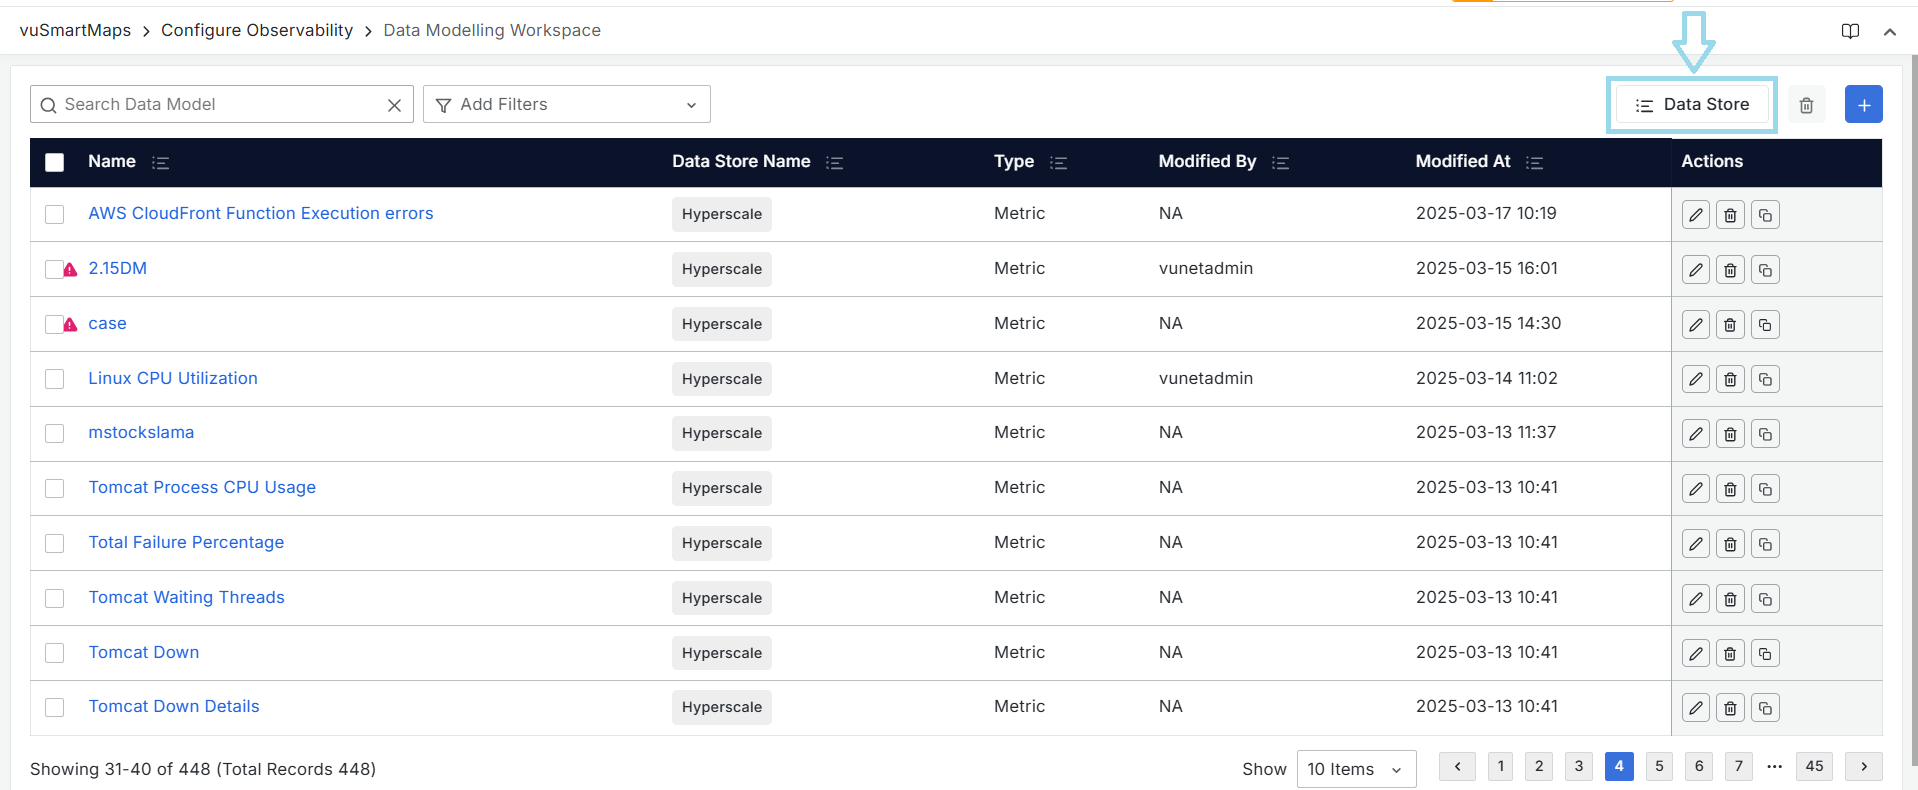Go to page 5 in pagination
The image size is (1918, 790).
pos(1658,766)
